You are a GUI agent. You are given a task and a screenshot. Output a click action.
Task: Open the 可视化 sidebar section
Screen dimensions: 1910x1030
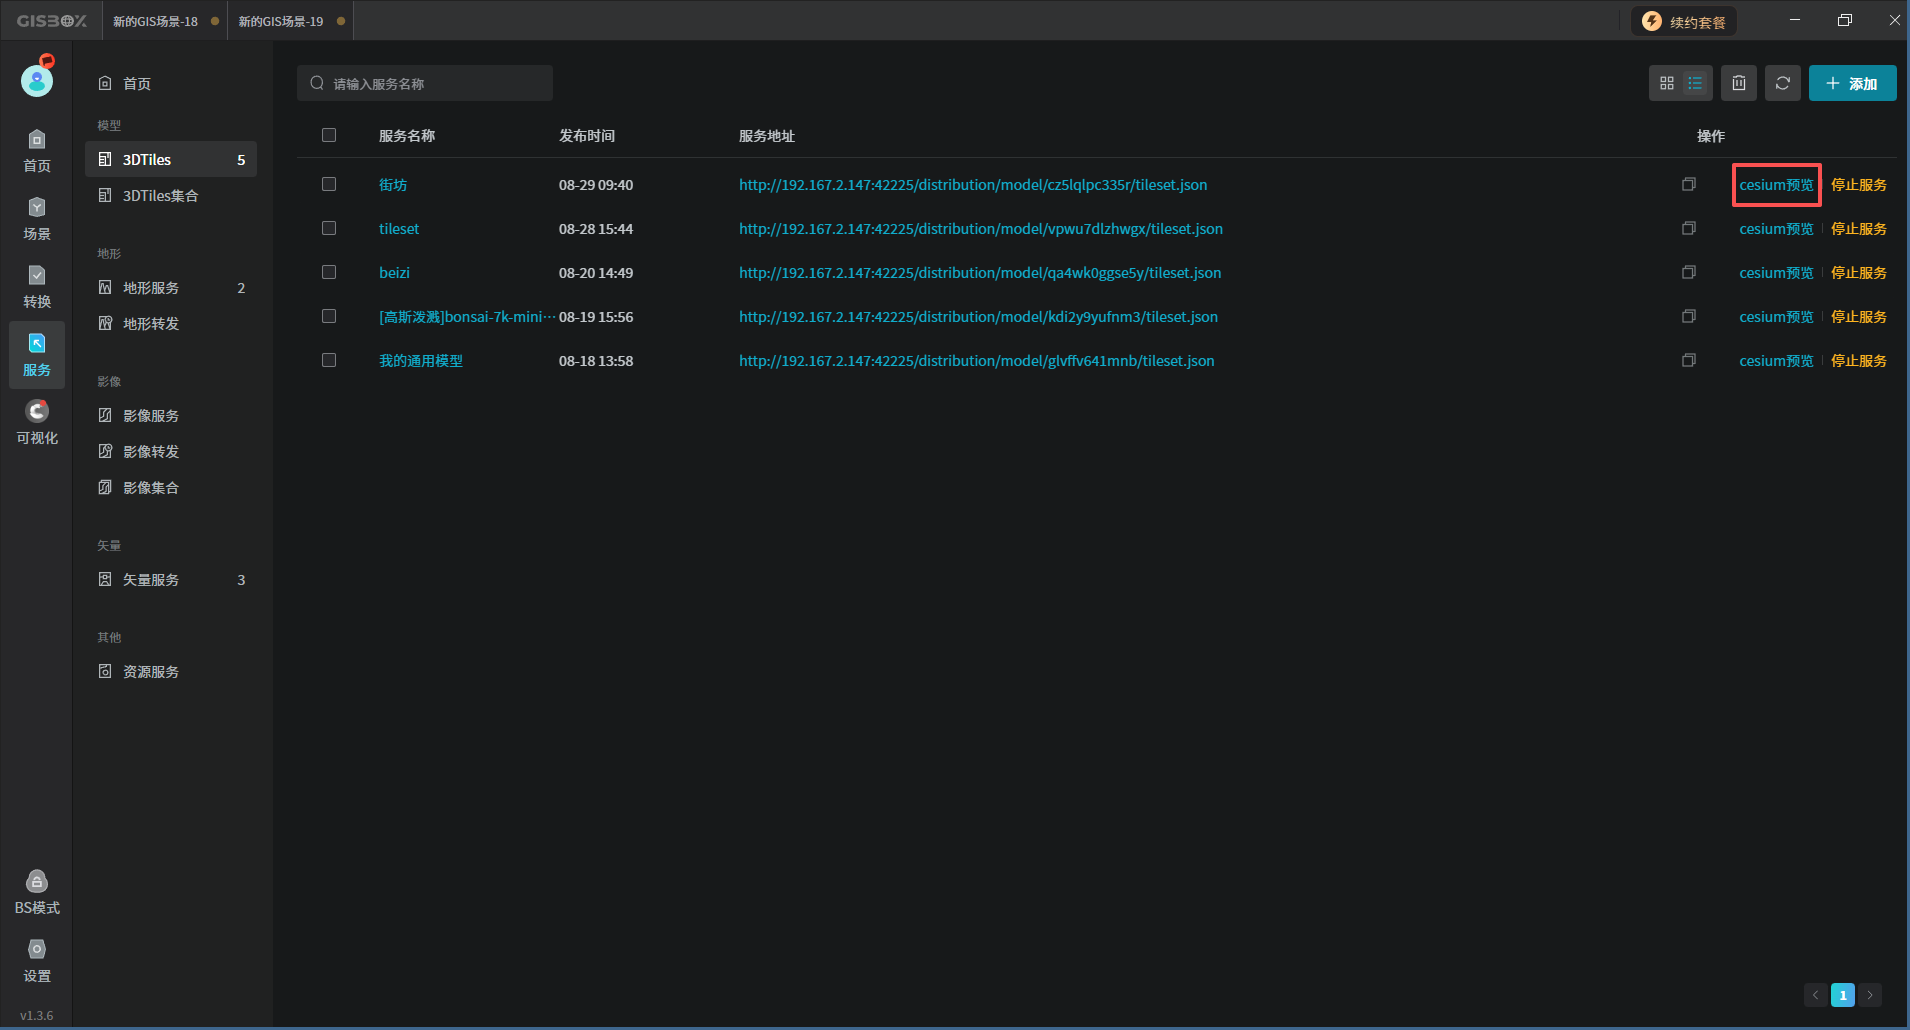37,423
